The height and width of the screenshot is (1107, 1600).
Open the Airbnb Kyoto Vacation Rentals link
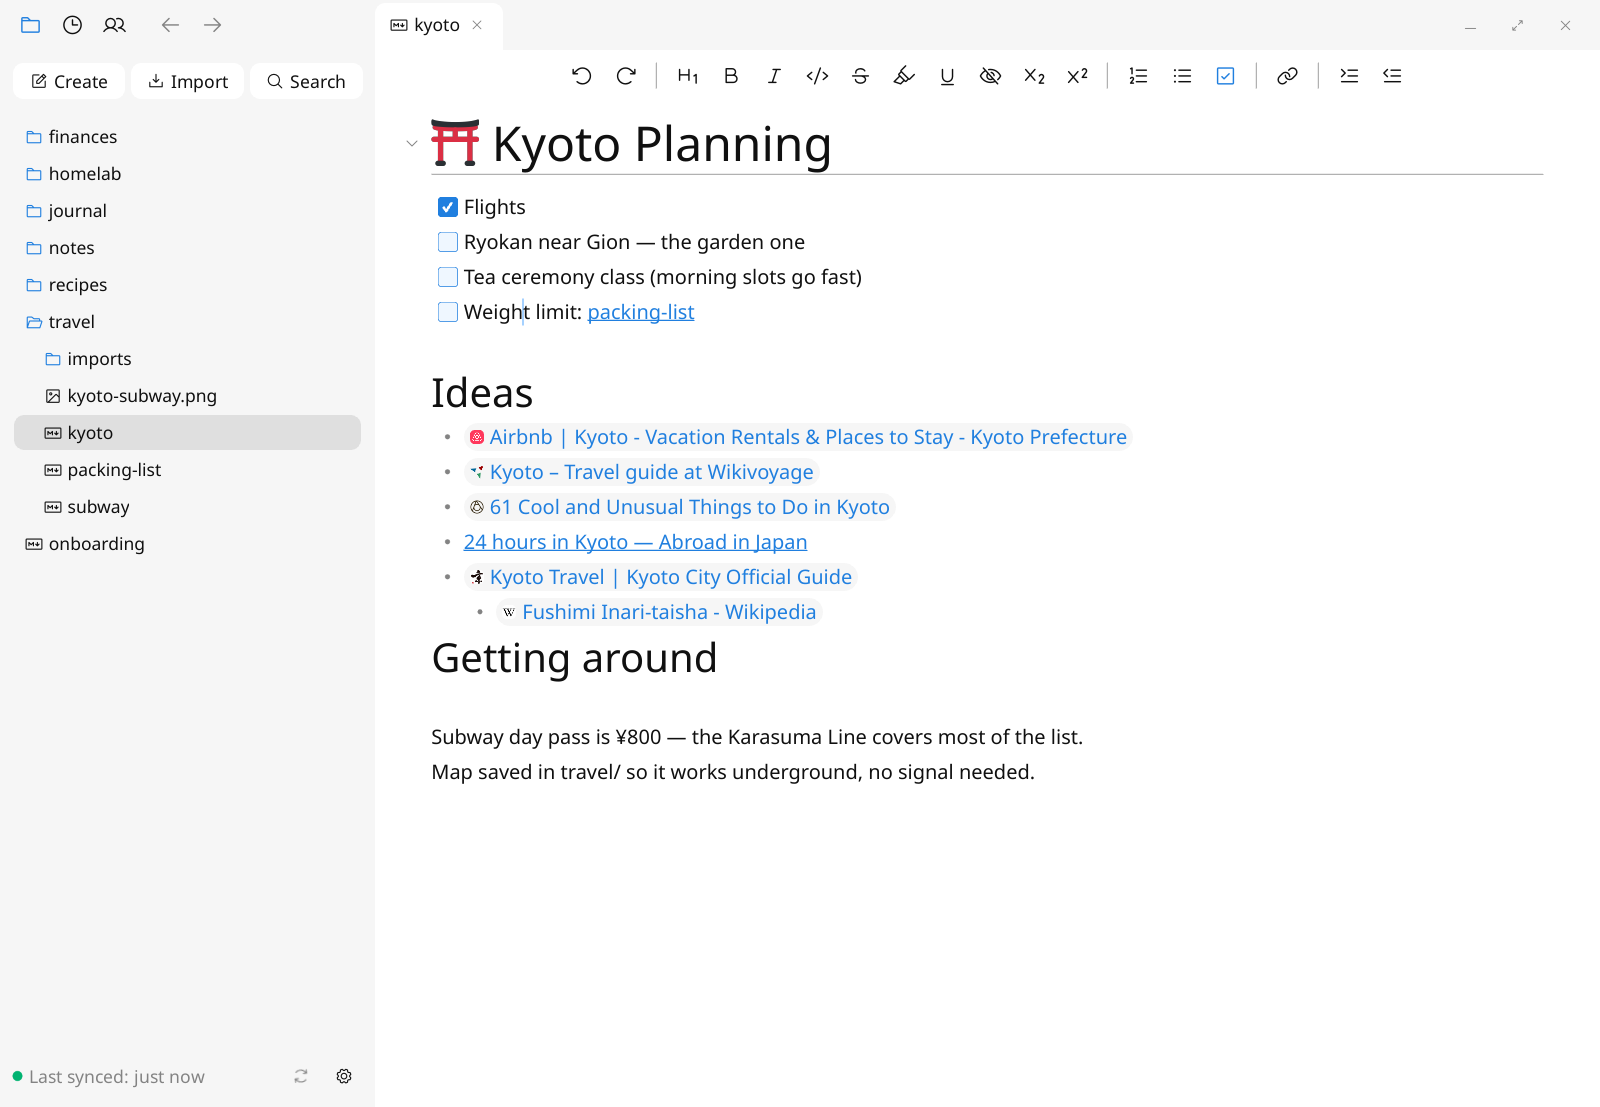pyautogui.click(x=798, y=437)
